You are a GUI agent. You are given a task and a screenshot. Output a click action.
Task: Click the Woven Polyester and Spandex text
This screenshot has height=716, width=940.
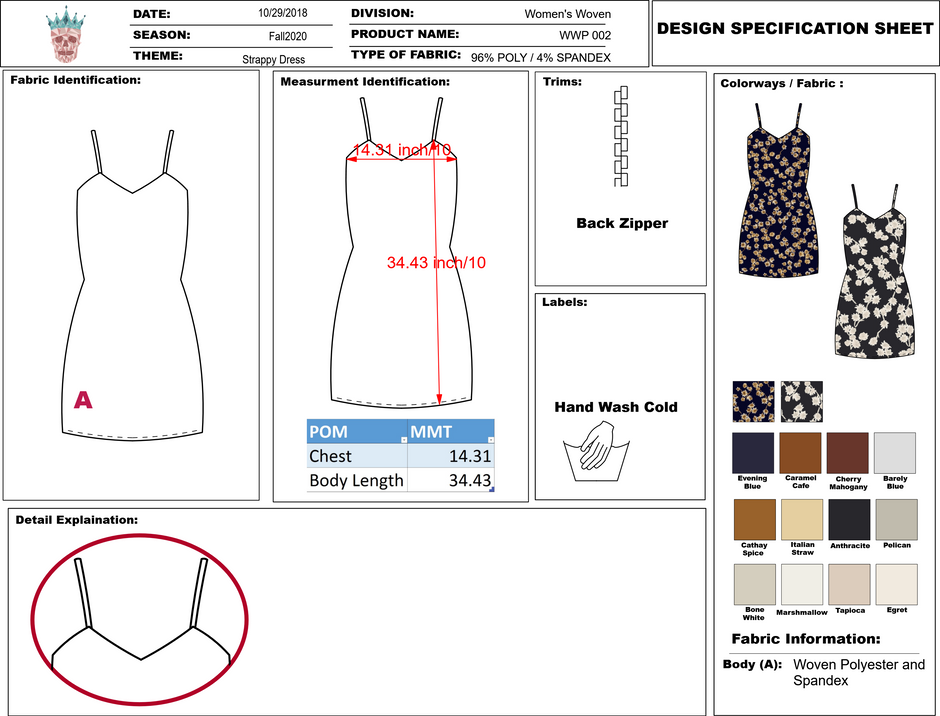[858, 672]
